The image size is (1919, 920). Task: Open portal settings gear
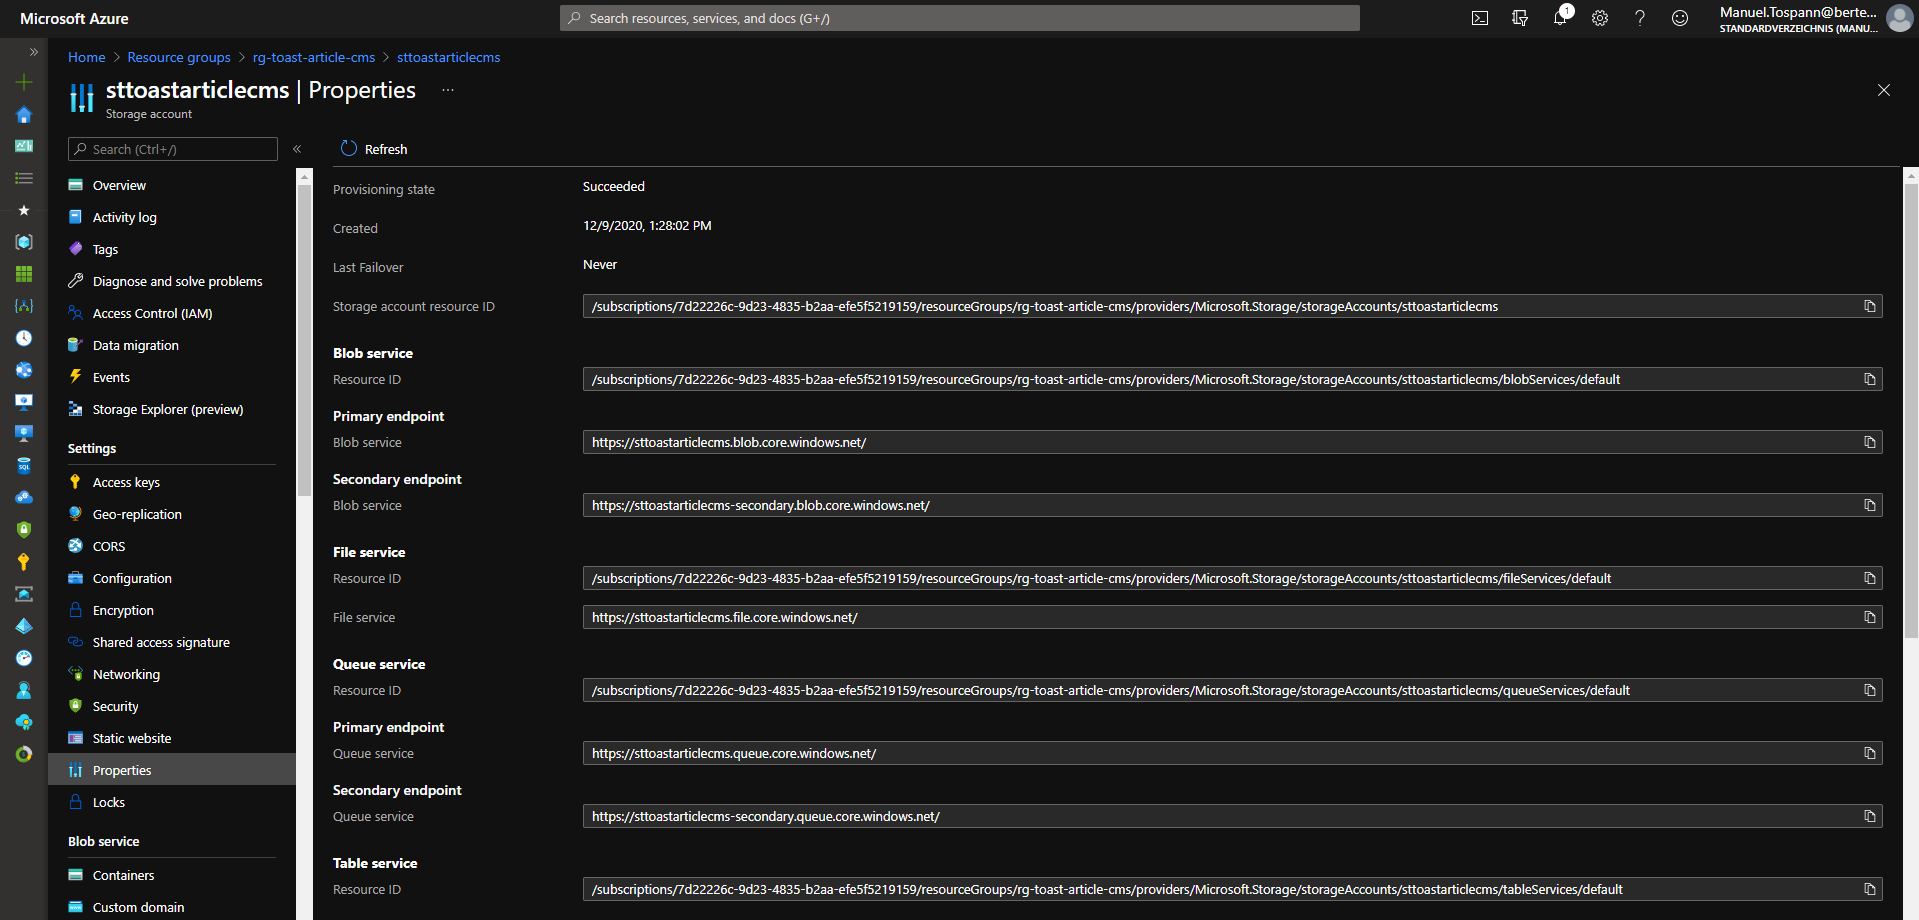pyautogui.click(x=1600, y=18)
